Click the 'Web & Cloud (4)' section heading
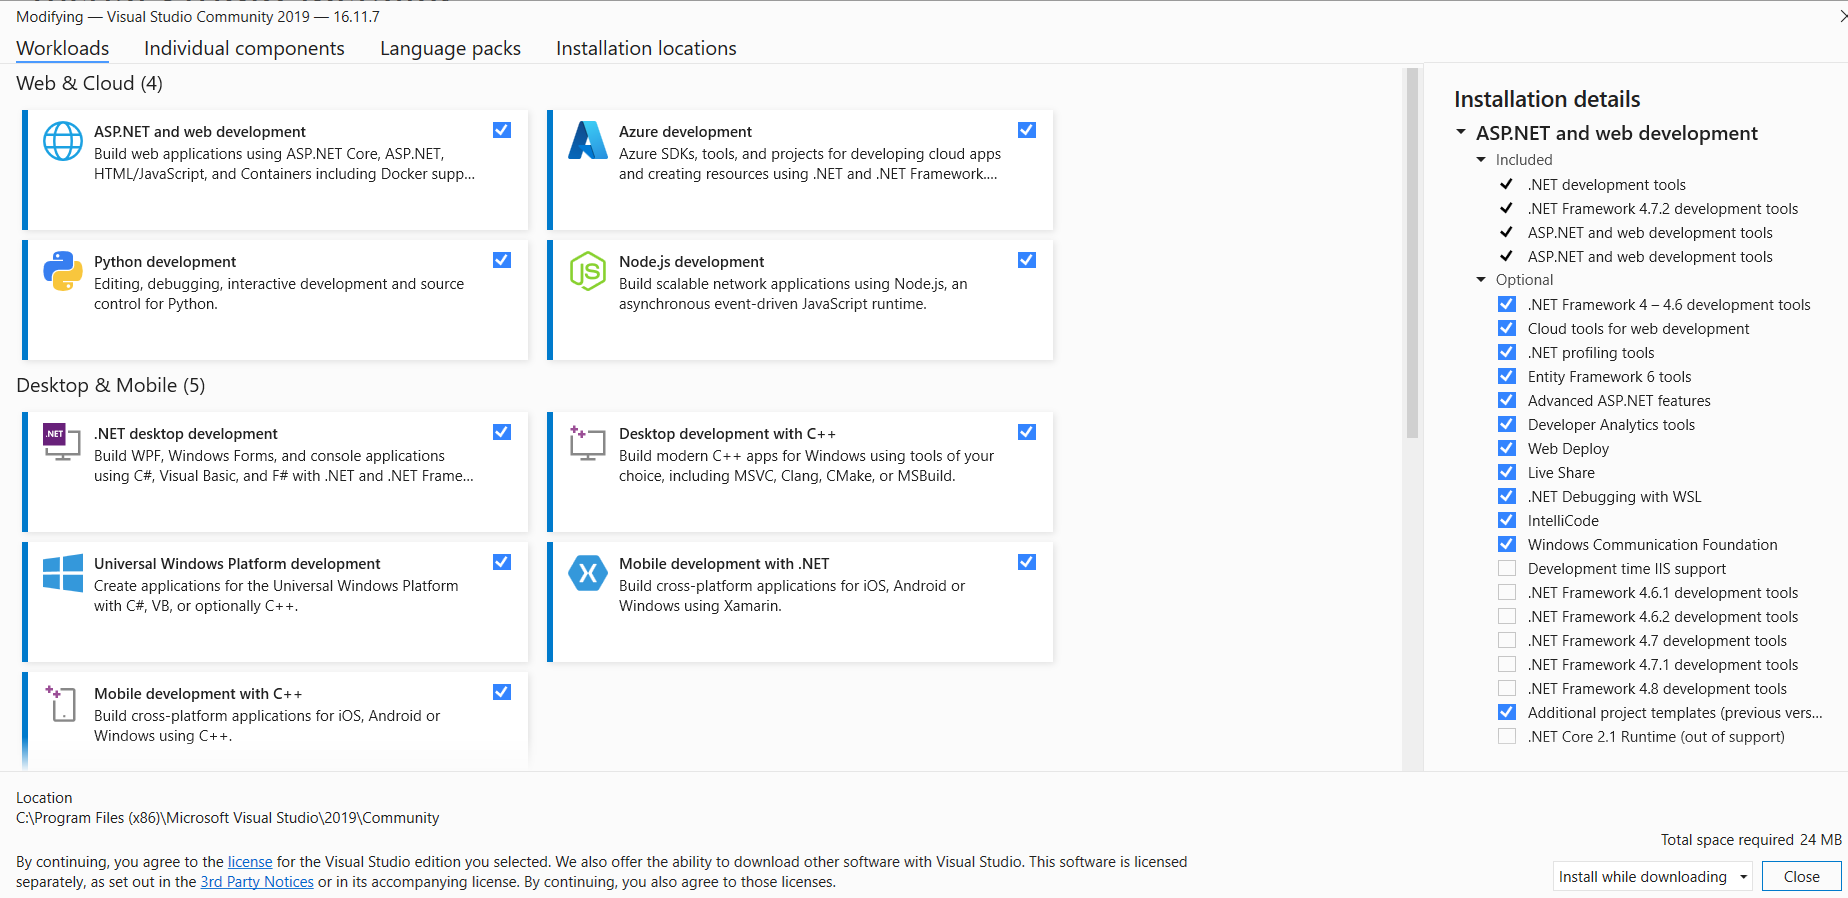Image resolution: width=1848 pixels, height=898 pixels. (x=89, y=83)
